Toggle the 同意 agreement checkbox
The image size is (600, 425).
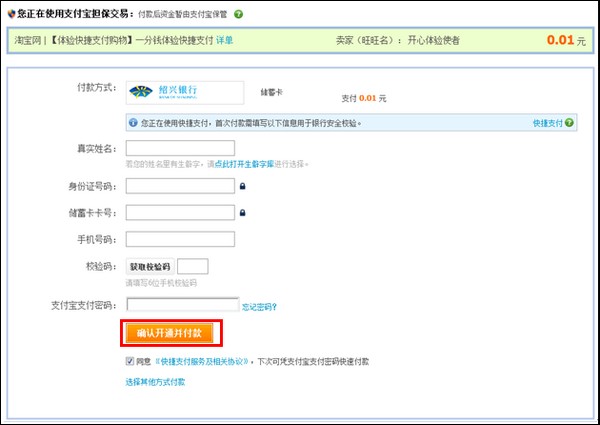(x=130, y=361)
